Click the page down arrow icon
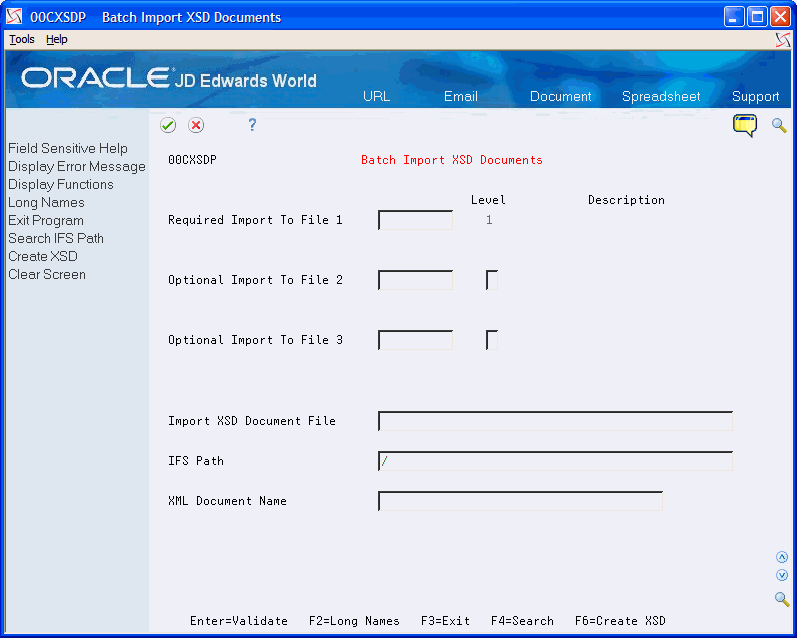The image size is (797, 638). point(782,575)
